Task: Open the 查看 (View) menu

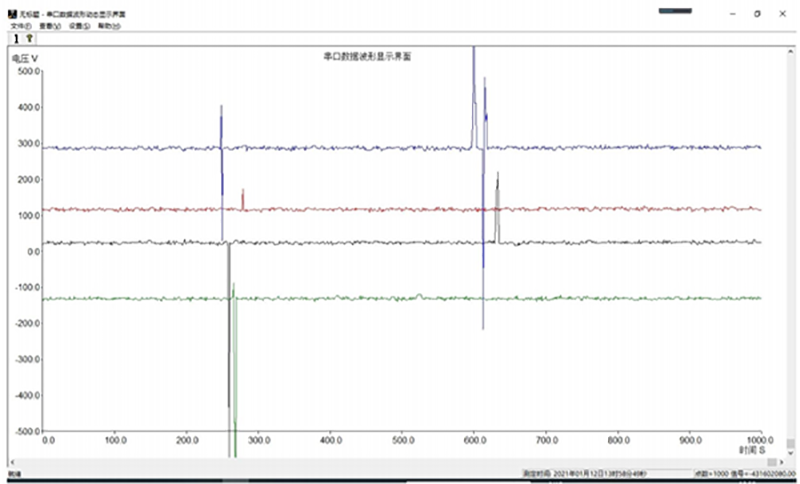Action: click(x=50, y=26)
